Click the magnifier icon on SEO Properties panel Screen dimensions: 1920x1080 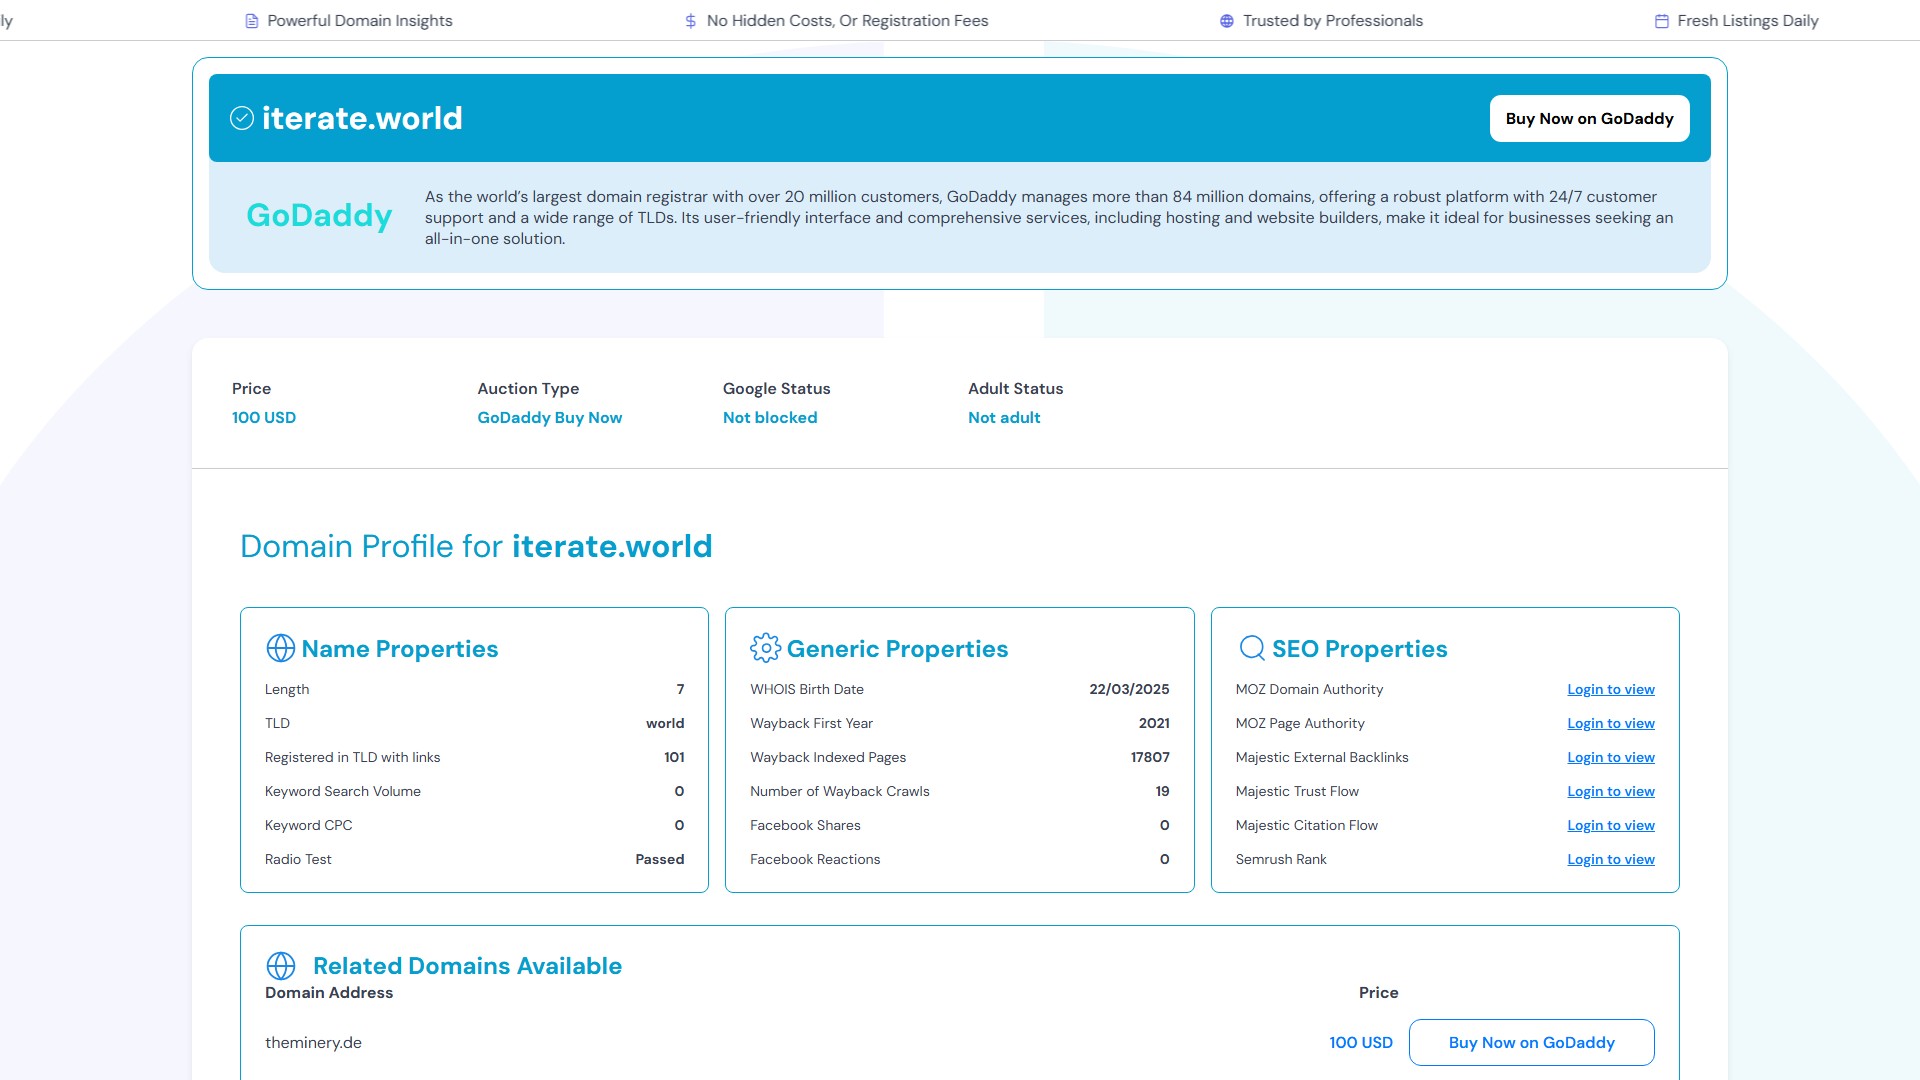[1251, 648]
